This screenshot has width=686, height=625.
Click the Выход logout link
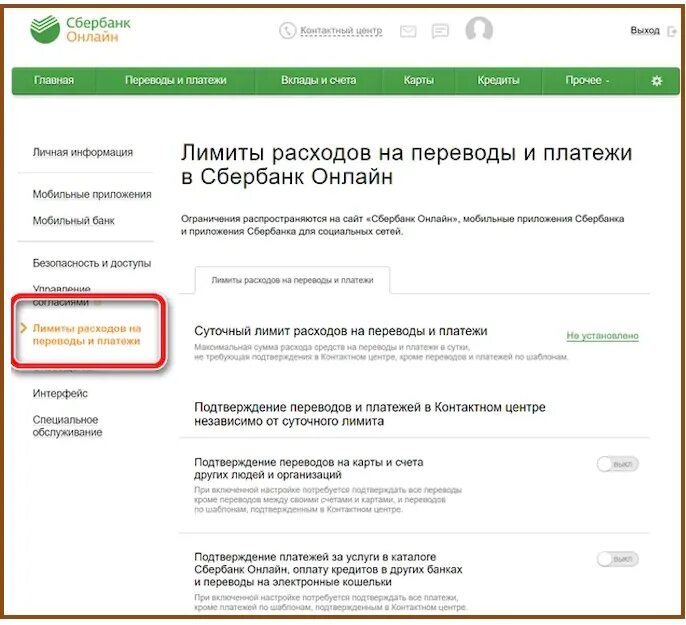pyautogui.click(x=644, y=31)
